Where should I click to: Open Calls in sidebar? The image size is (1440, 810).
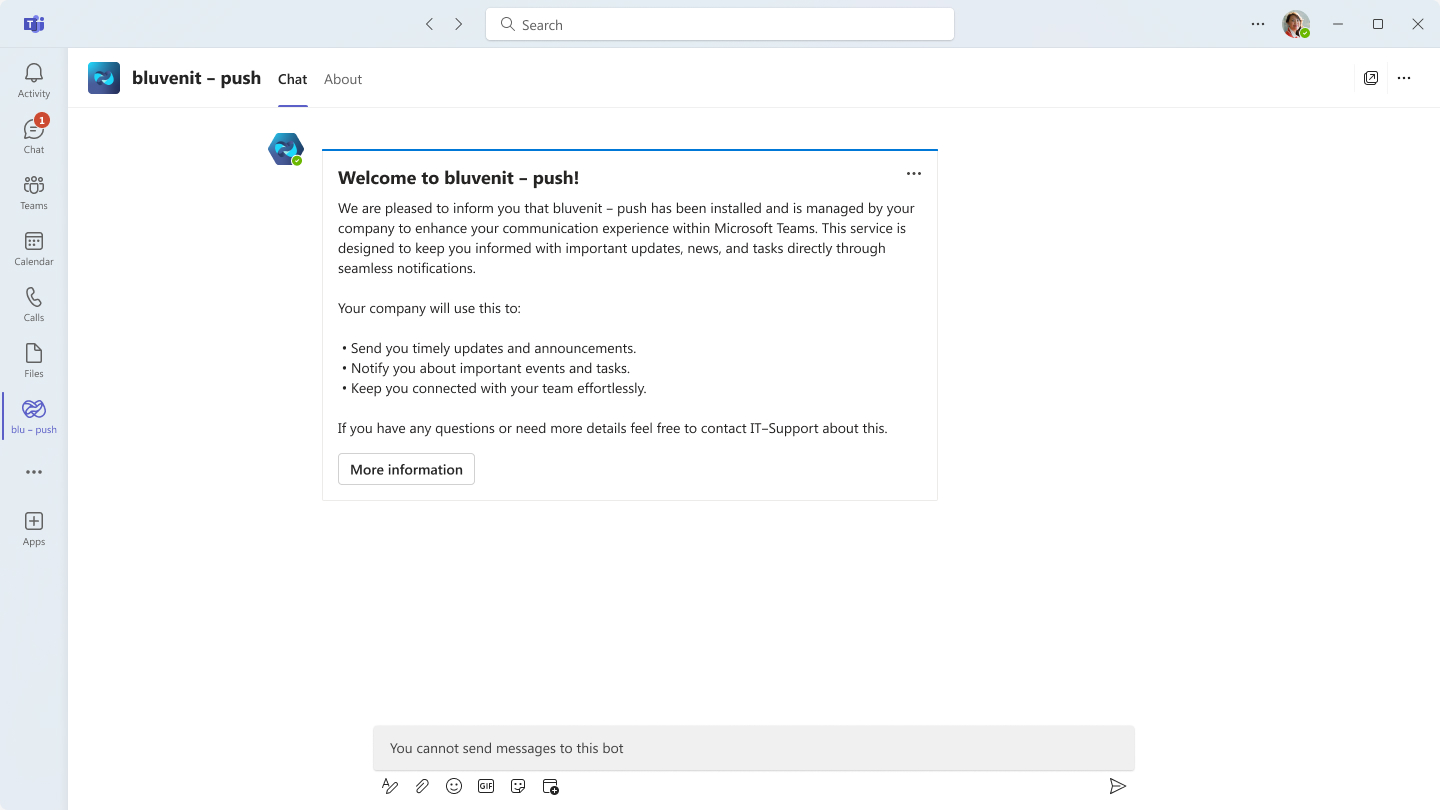click(34, 304)
